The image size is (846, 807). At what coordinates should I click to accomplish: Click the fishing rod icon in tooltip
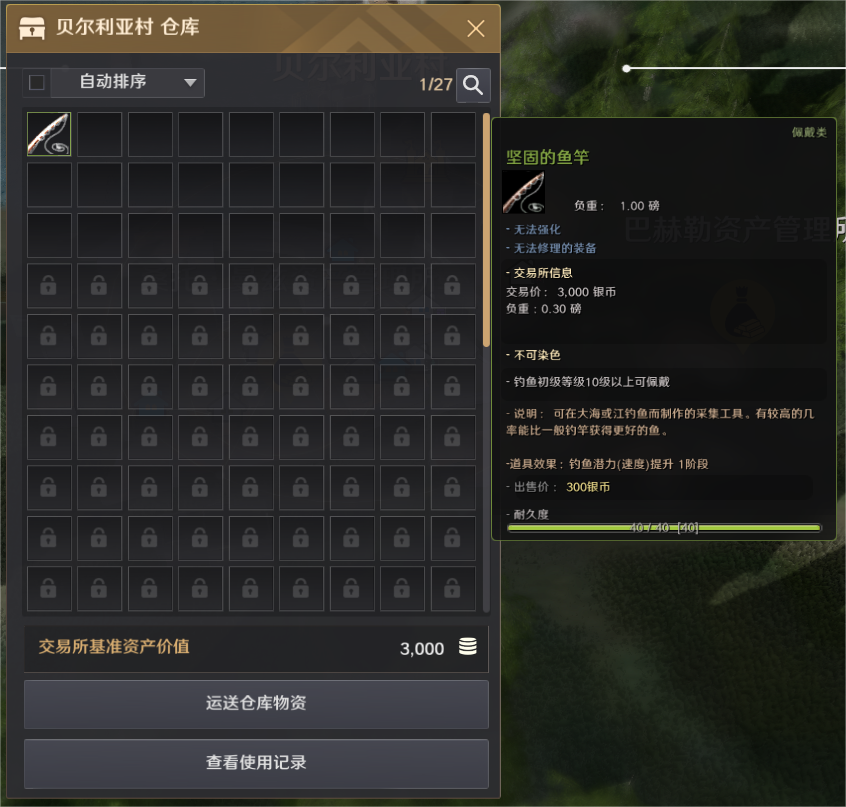tap(523, 192)
